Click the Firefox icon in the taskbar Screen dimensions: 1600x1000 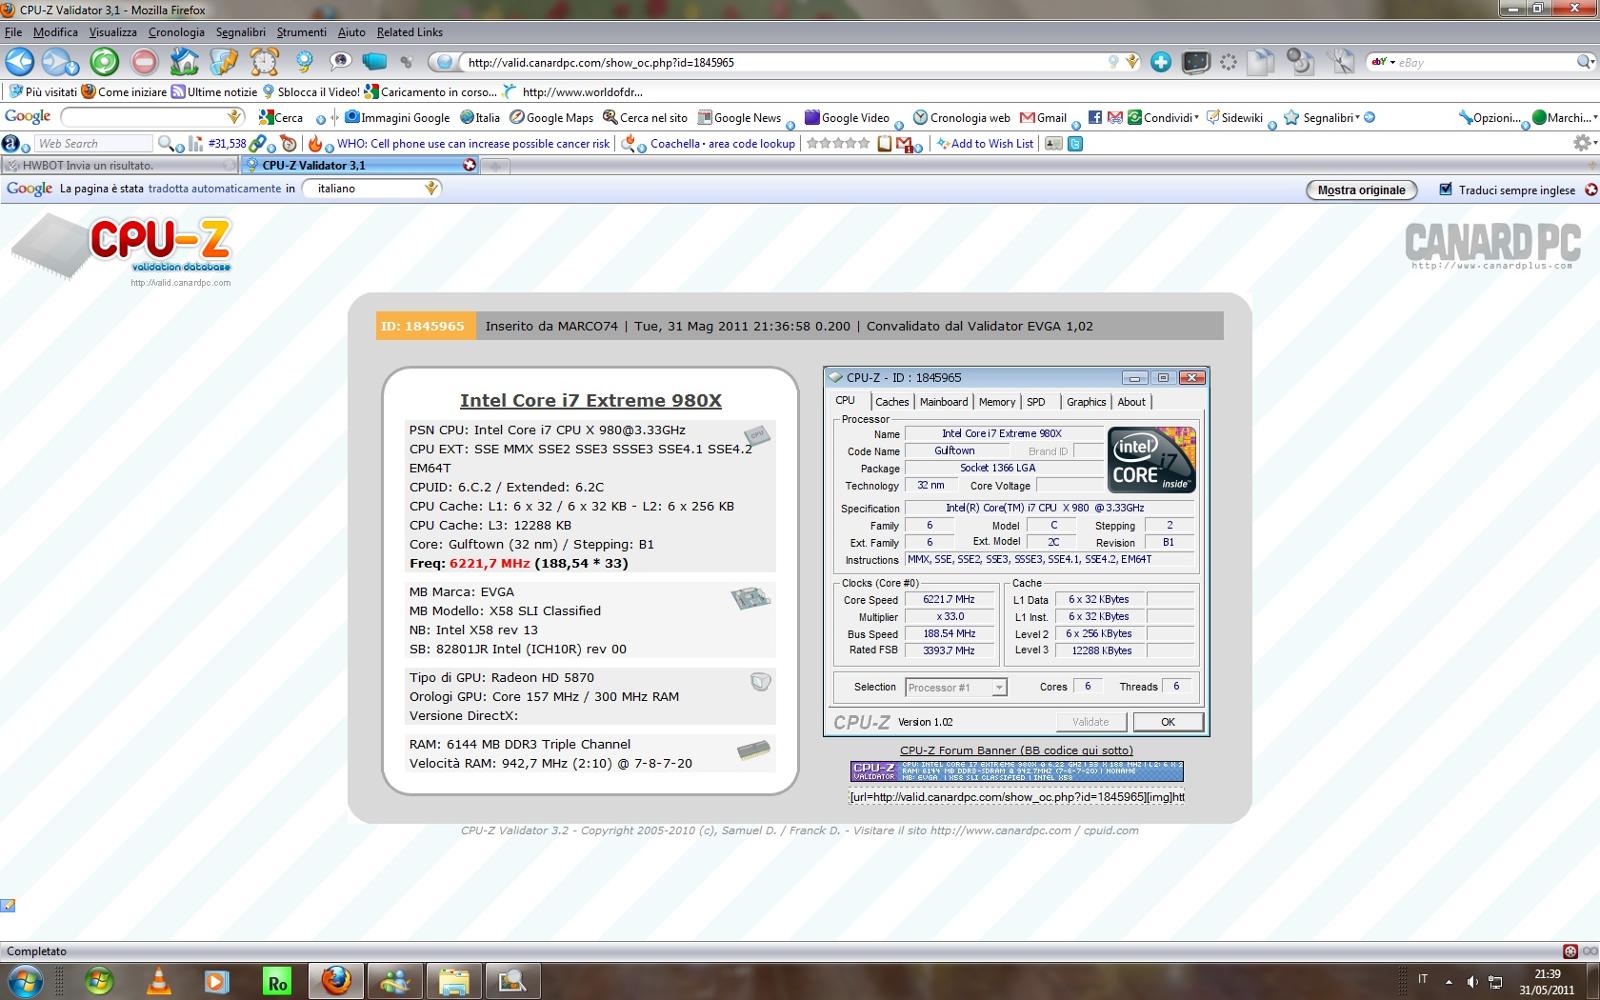pyautogui.click(x=336, y=982)
